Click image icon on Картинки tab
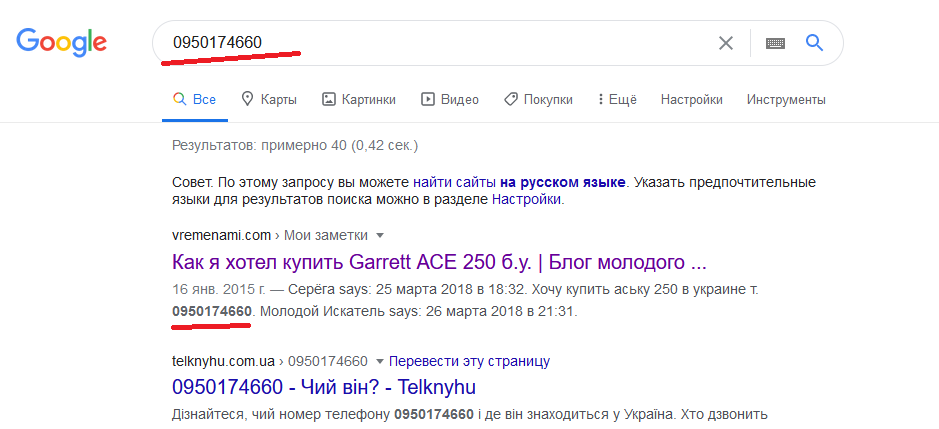The height and width of the screenshot is (429, 939). pyautogui.click(x=328, y=99)
